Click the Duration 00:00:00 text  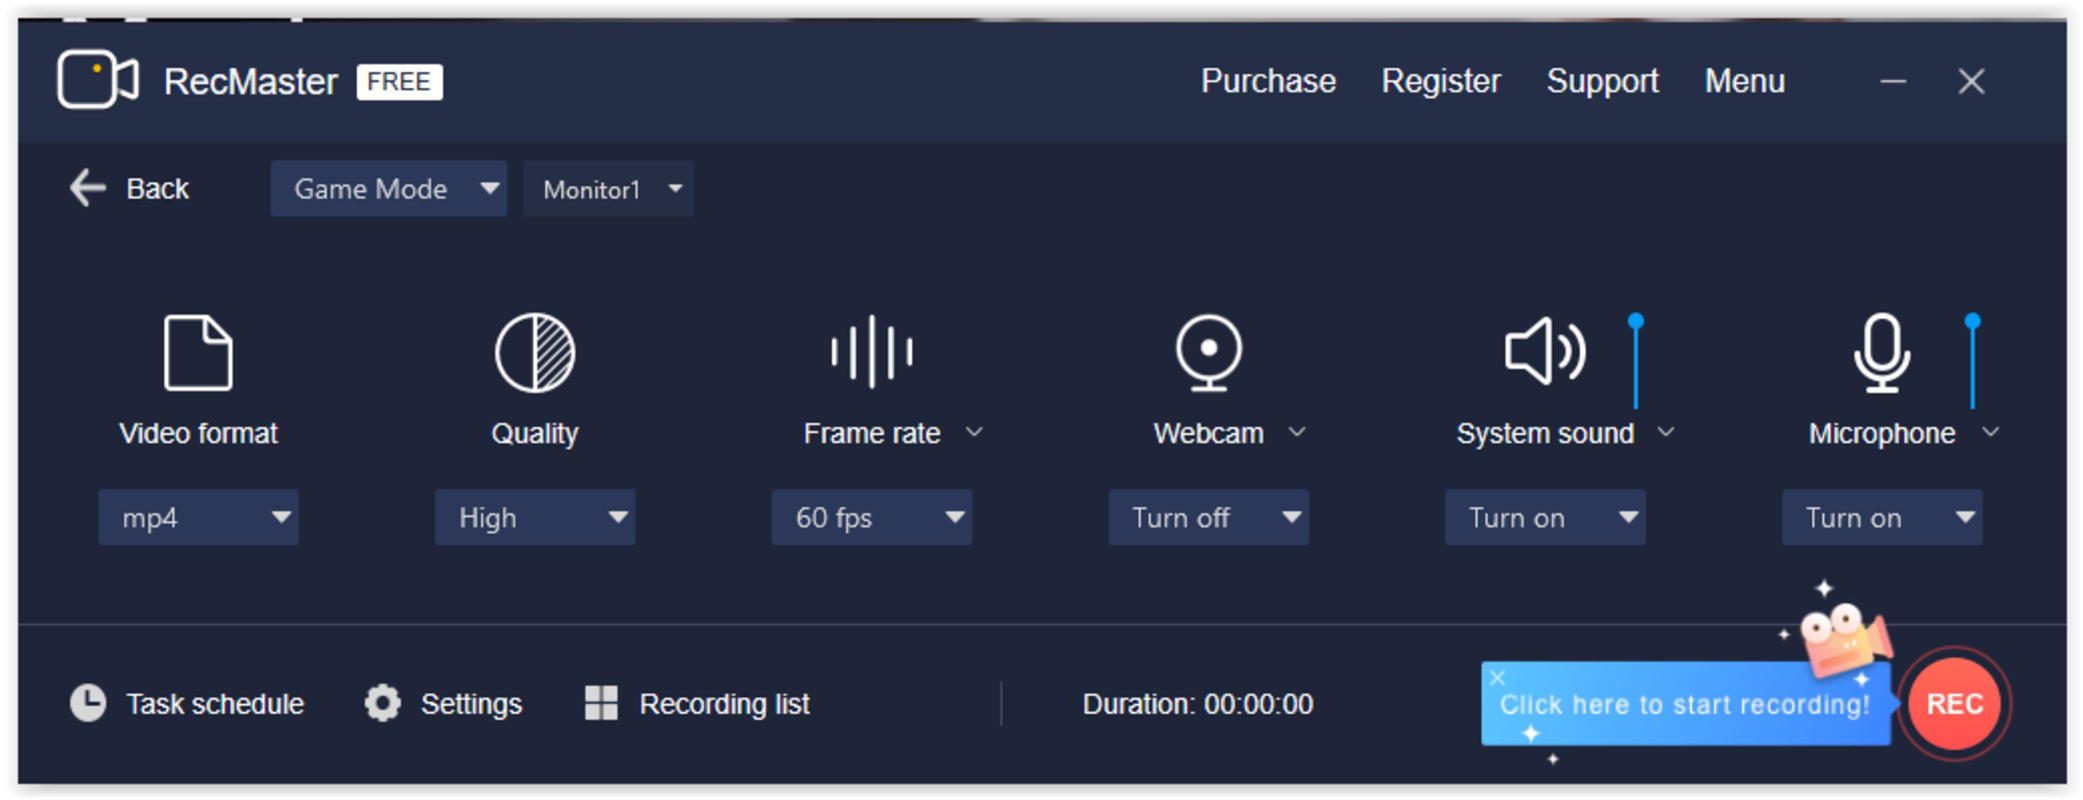(1197, 704)
